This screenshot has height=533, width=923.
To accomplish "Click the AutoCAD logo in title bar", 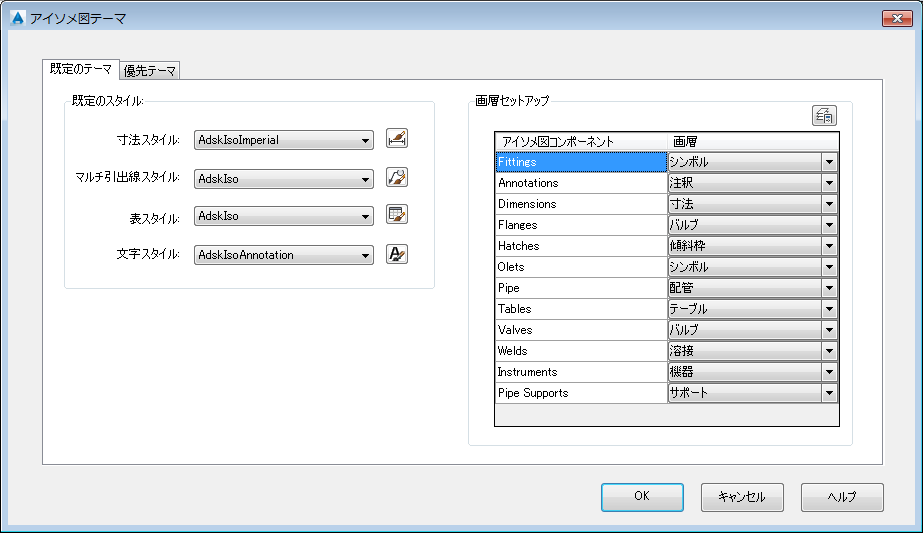I will 18,18.
